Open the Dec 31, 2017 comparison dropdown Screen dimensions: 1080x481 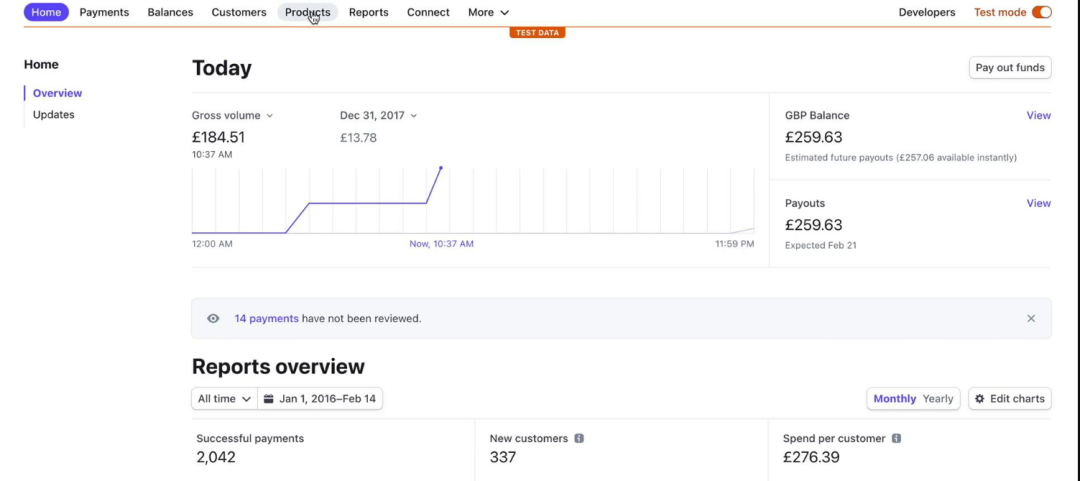pyautogui.click(x=378, y=116)
